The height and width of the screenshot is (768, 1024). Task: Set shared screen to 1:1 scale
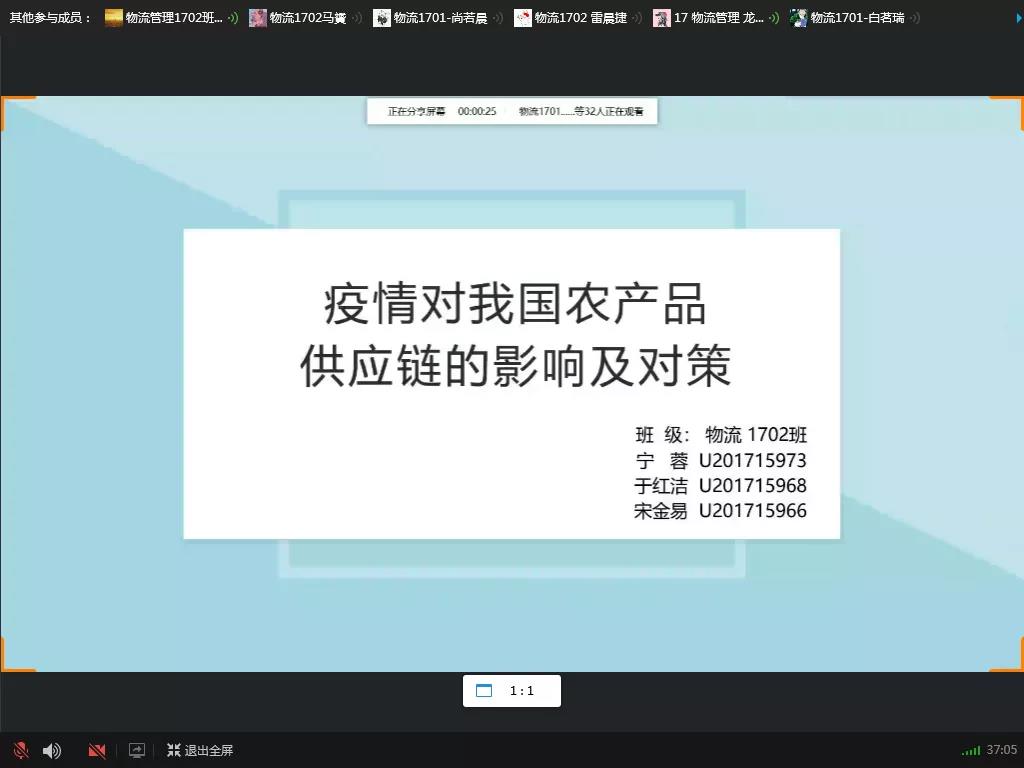[x=522, y=691]
